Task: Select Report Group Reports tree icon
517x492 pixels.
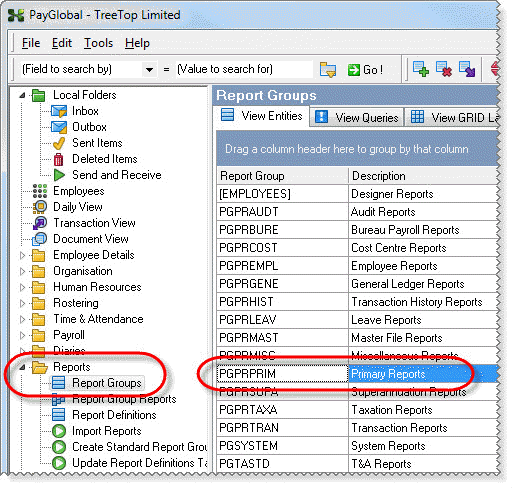Action: tap(59, 399)
